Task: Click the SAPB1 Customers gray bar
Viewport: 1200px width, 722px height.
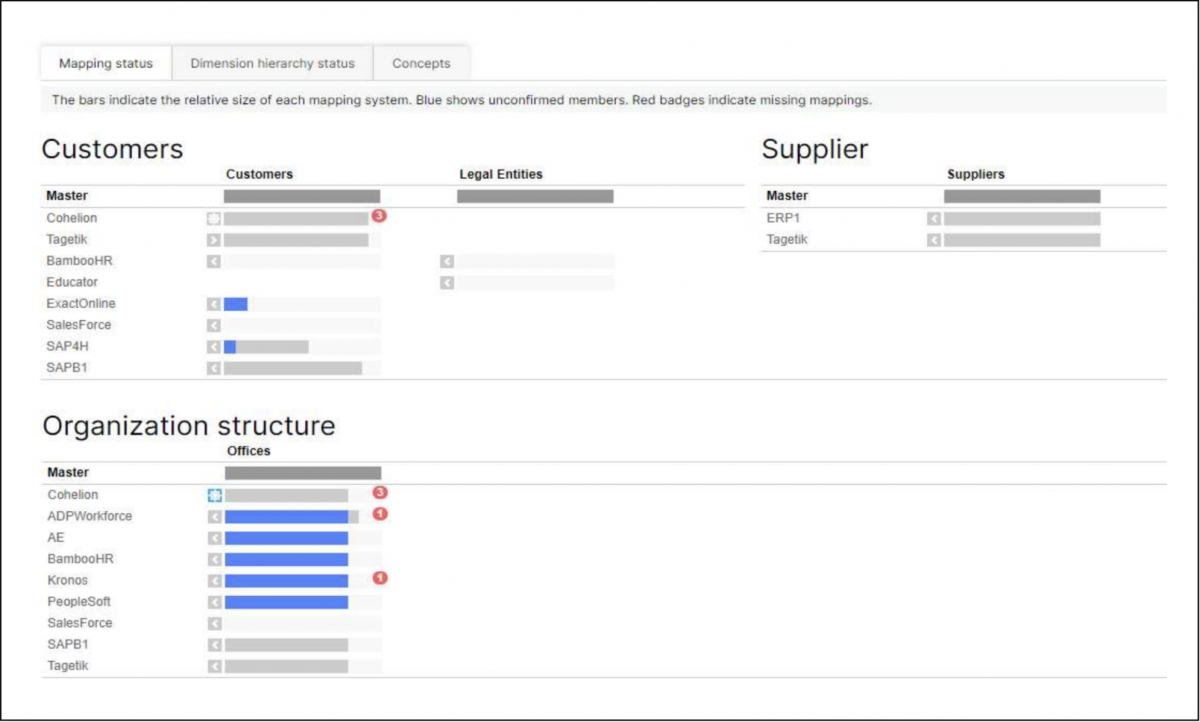Action: [293, 368]
